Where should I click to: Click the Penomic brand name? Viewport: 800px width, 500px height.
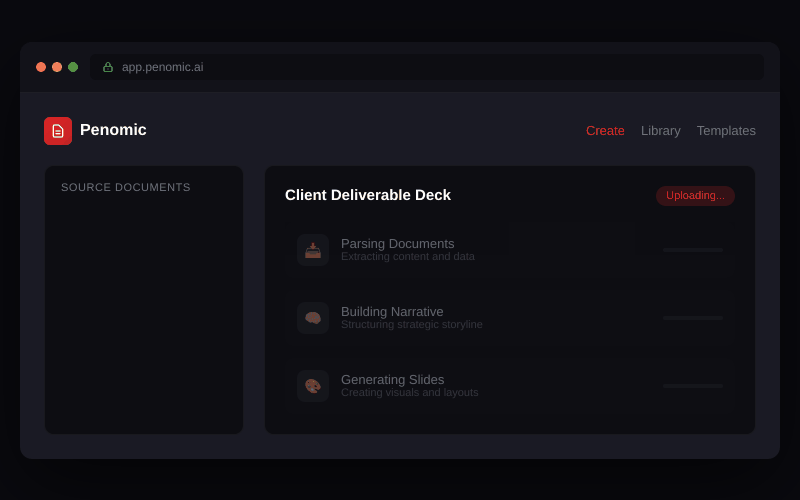click(113, 130)
